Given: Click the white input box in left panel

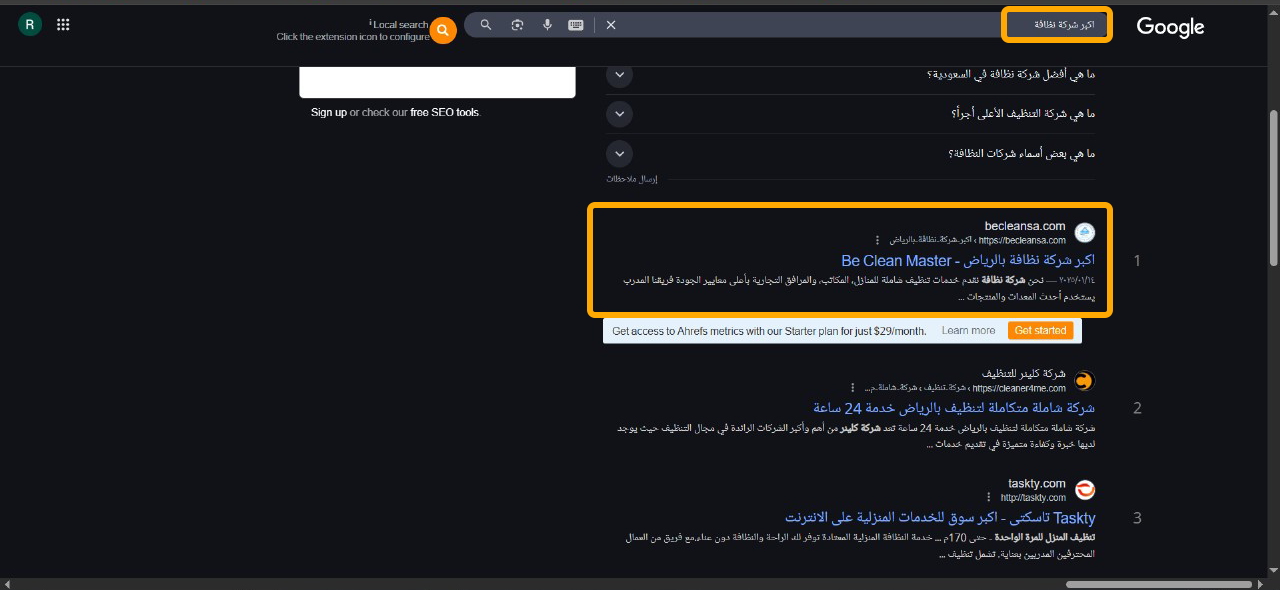Looking at the screenshot, I should coord(437,82).
